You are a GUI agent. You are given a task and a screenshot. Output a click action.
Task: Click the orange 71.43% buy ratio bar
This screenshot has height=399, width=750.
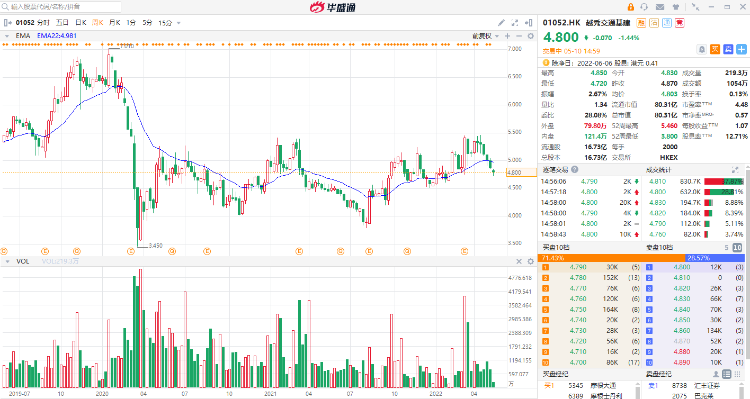tap(612, 257)
